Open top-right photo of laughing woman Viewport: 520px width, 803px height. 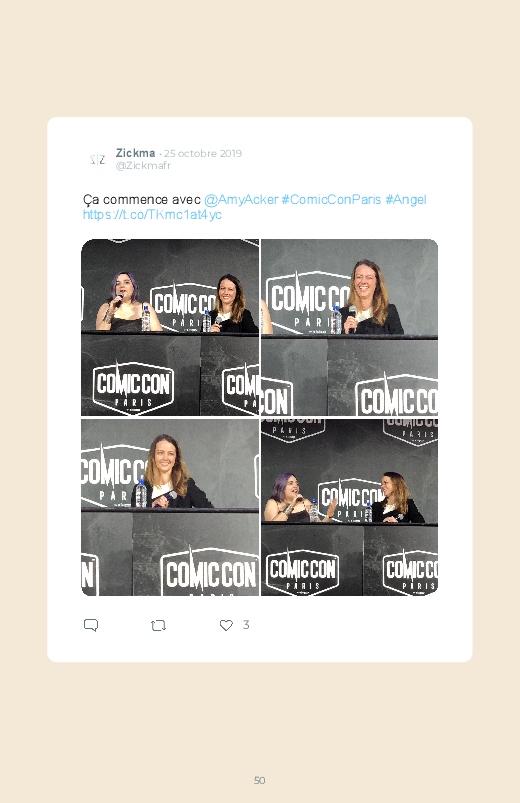pyautogui.click(x=349, y=327)
